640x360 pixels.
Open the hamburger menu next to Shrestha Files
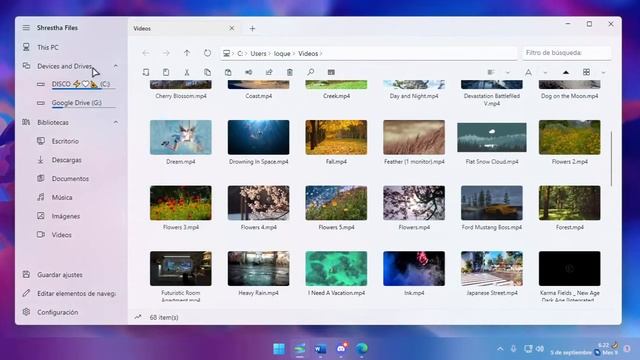click(26, 28)
